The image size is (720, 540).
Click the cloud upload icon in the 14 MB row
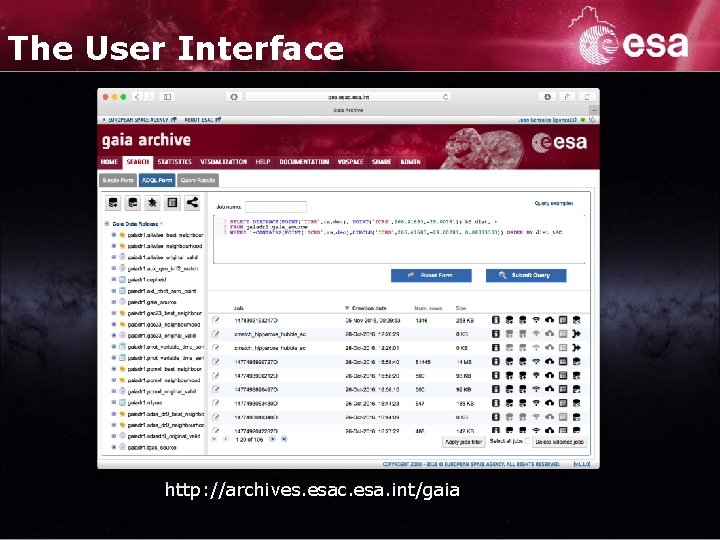click(x=549, y=362)
